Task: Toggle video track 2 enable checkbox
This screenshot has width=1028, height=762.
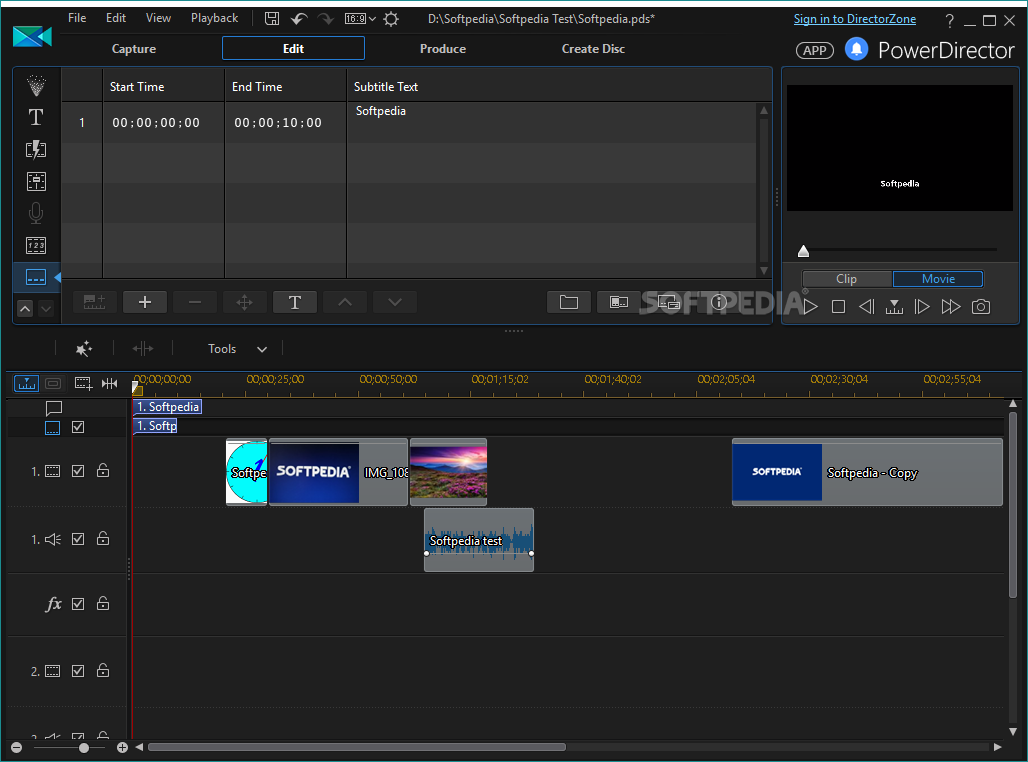Action: 78,671
